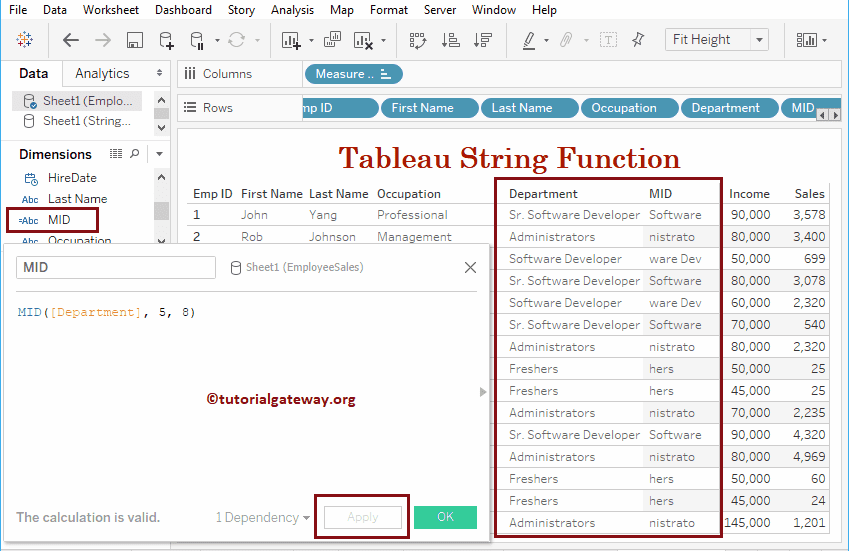Click the refresh run update icon
Viewport: 849px width, 551px height.
coord(237,40)
